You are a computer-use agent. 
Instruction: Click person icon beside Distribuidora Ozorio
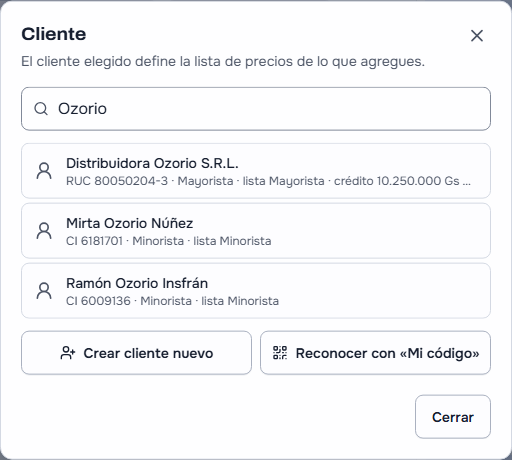point(44,171)
